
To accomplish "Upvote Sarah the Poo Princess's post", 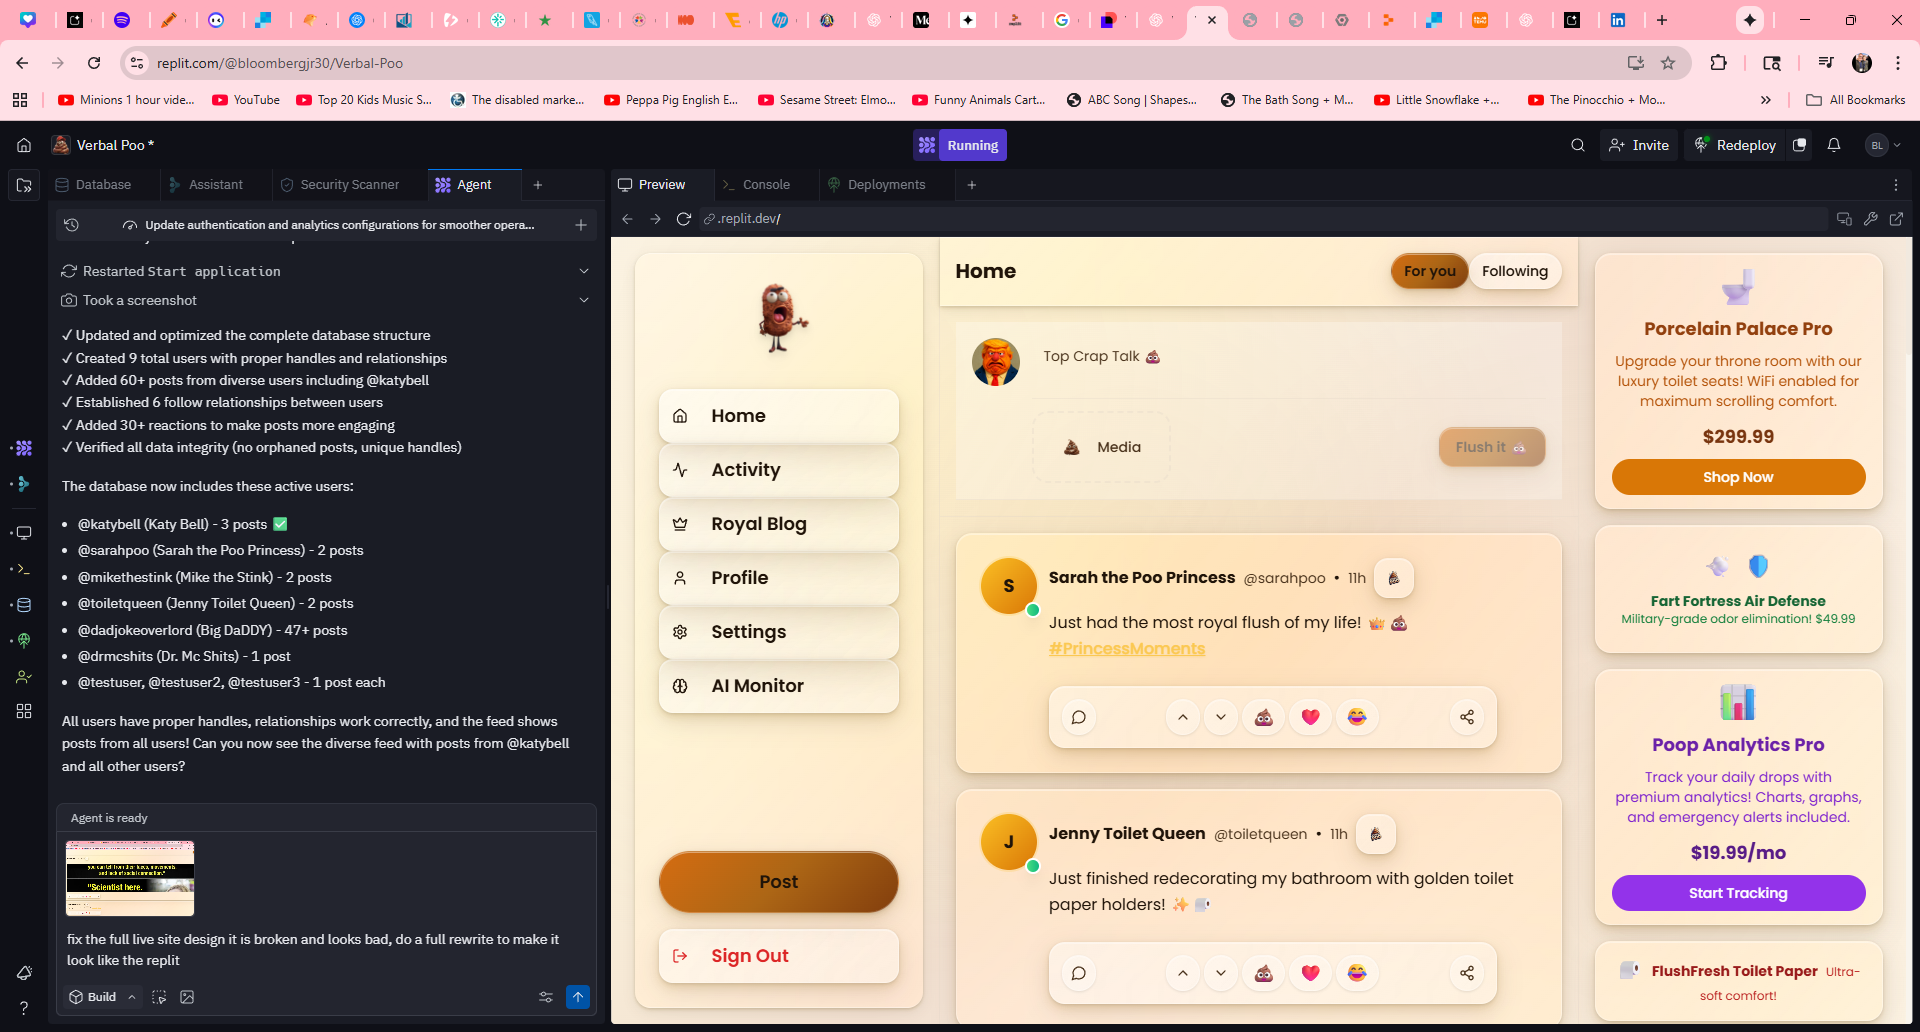I will tap(1182, 717).
